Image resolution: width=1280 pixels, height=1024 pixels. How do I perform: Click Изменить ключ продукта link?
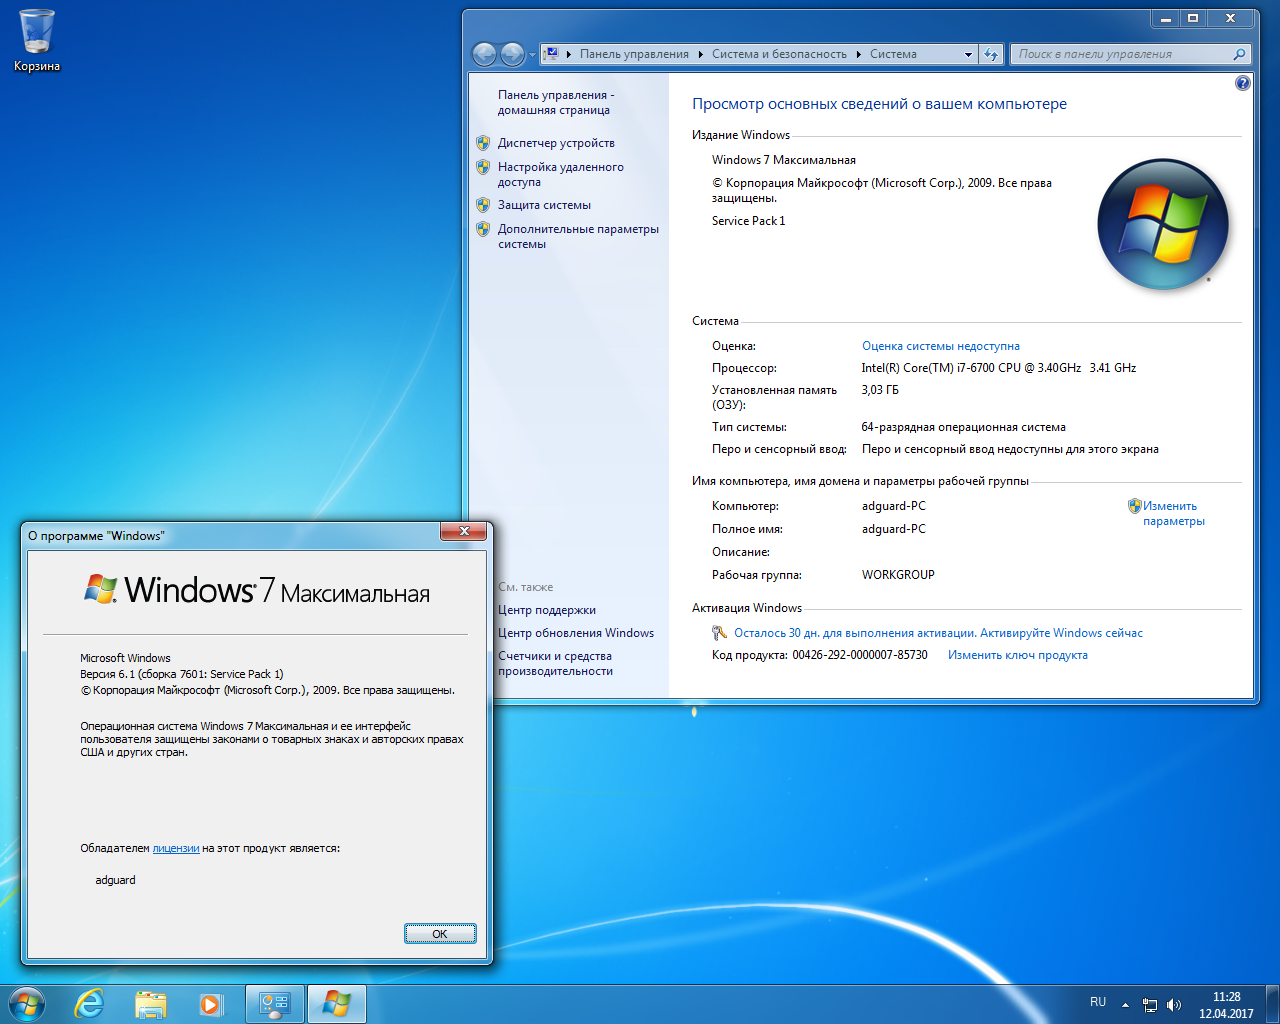pos(1018,655)
